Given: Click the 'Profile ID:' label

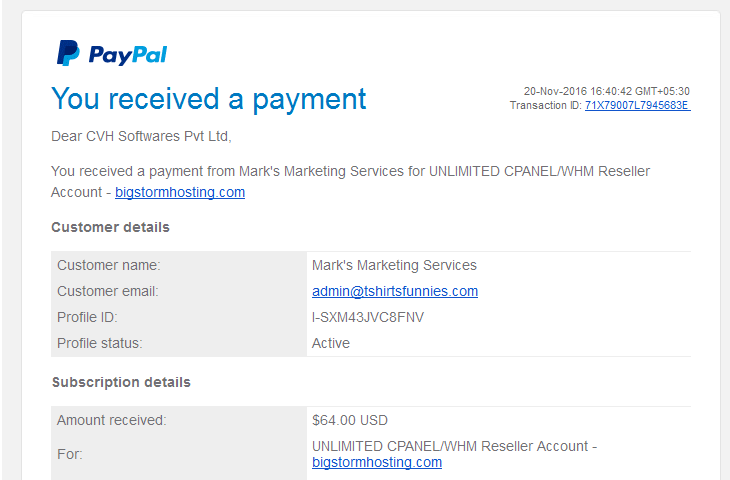Looking at the screenshot, I should click(87, 318).
